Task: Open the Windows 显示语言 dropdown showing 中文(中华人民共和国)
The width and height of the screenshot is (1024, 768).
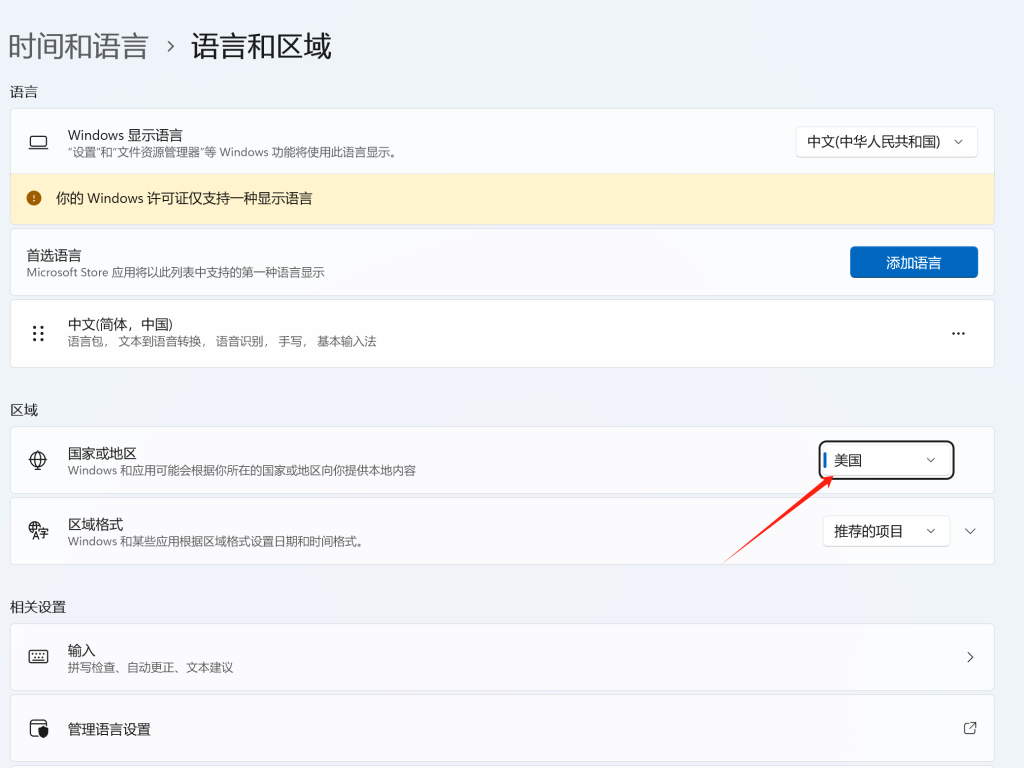Action: click(x=886, y=142)
